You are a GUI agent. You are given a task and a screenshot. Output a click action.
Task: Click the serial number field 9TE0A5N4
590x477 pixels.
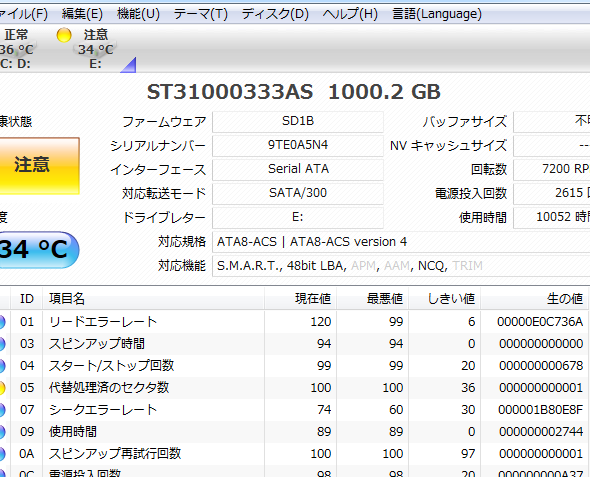[x=298, y=145]
